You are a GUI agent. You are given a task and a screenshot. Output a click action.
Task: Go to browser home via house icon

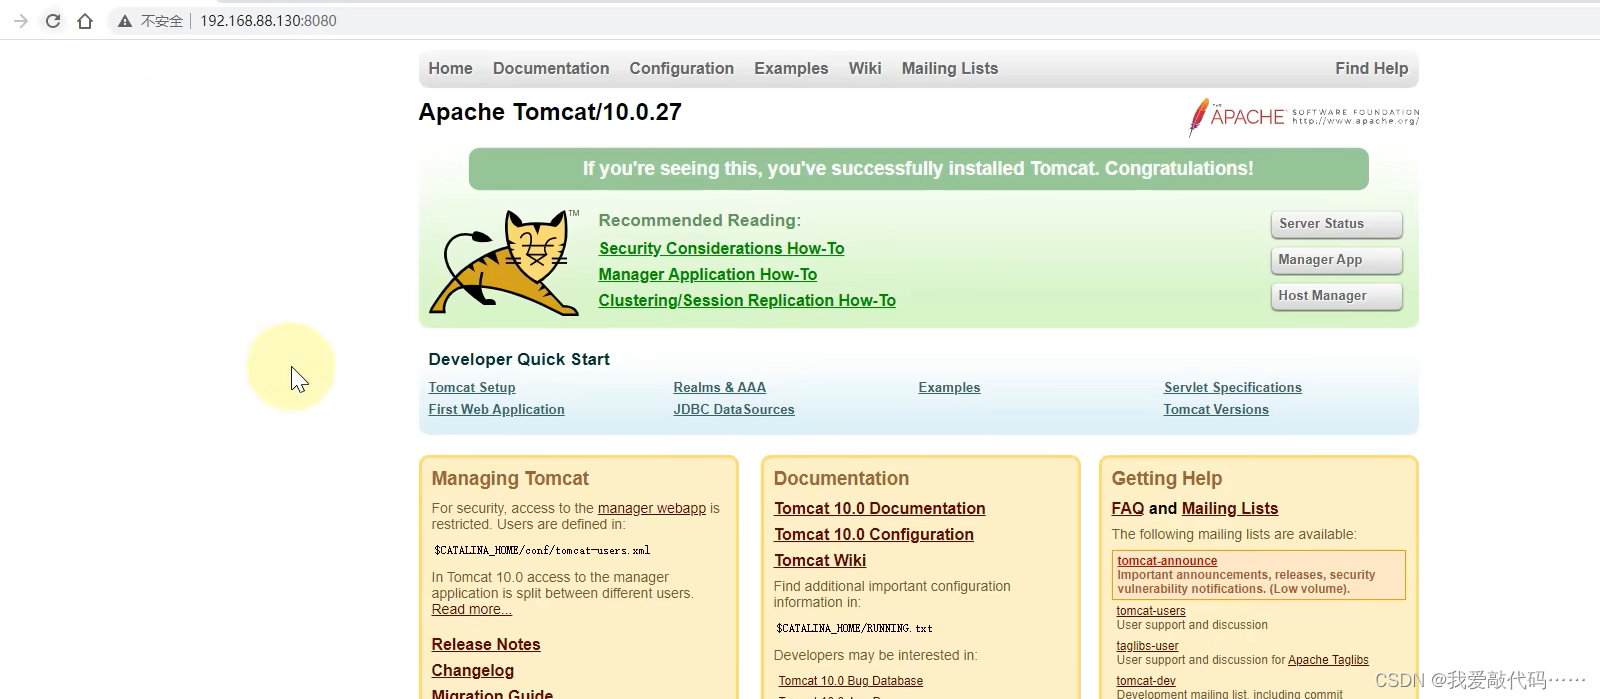[x=85, y=21]
